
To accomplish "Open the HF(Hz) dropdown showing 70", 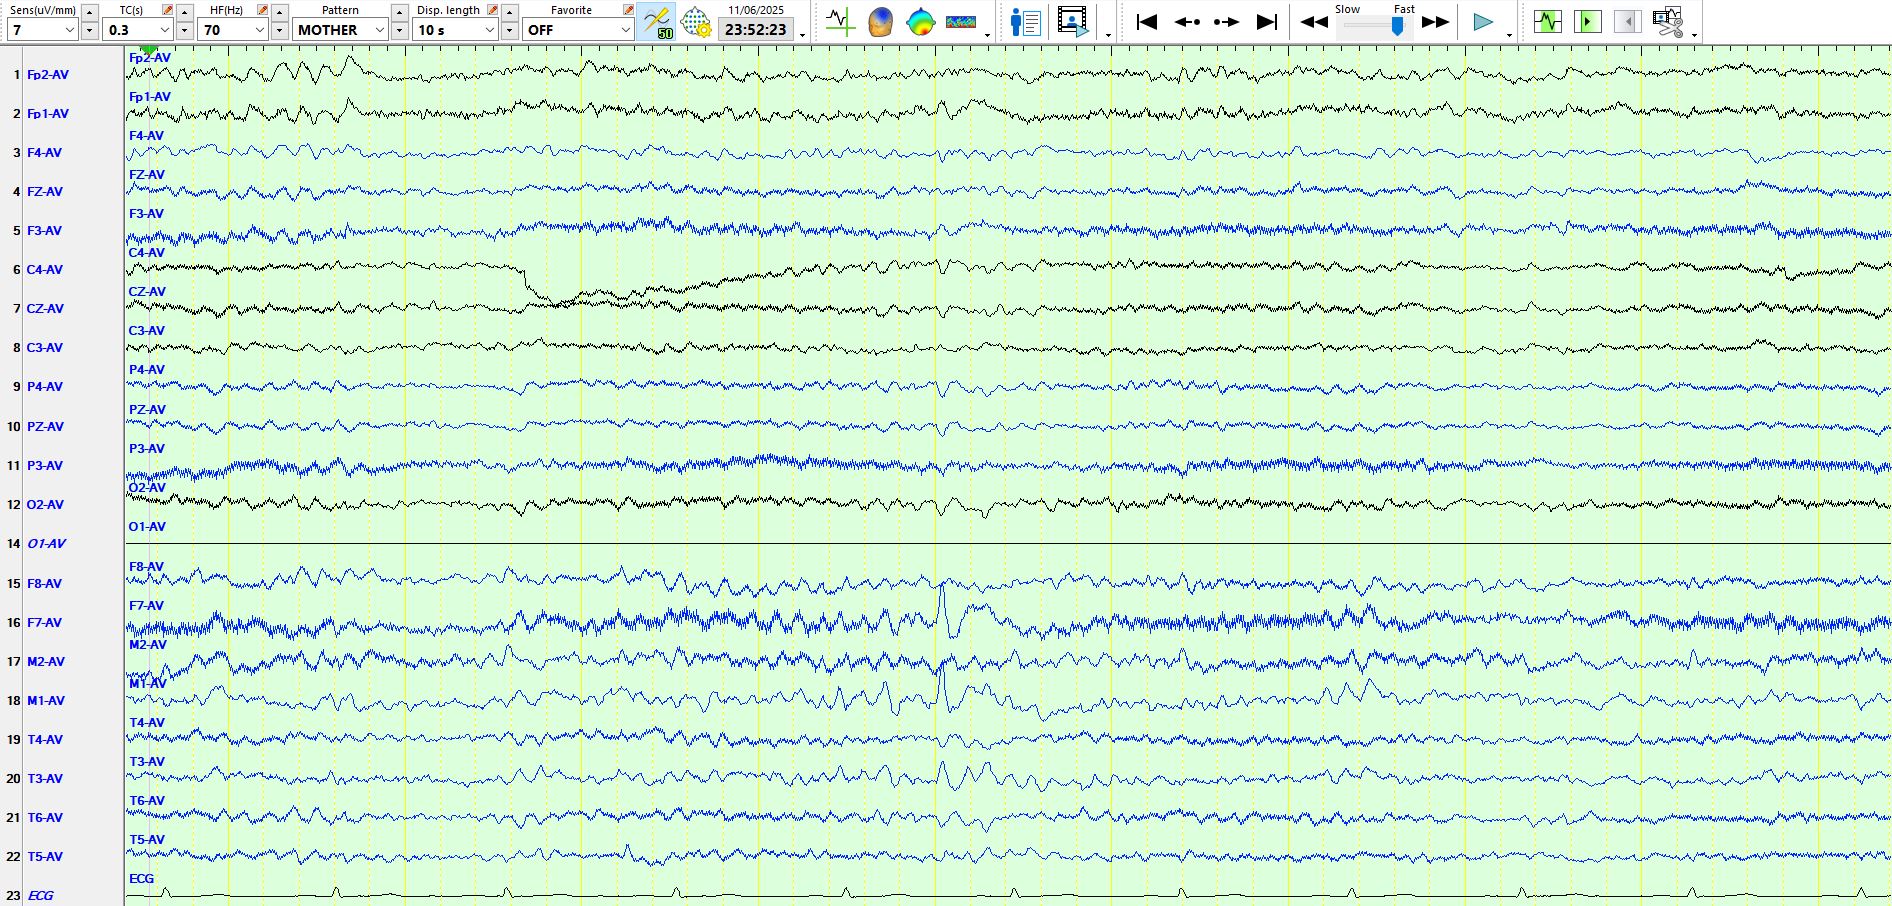I will 233,30.
